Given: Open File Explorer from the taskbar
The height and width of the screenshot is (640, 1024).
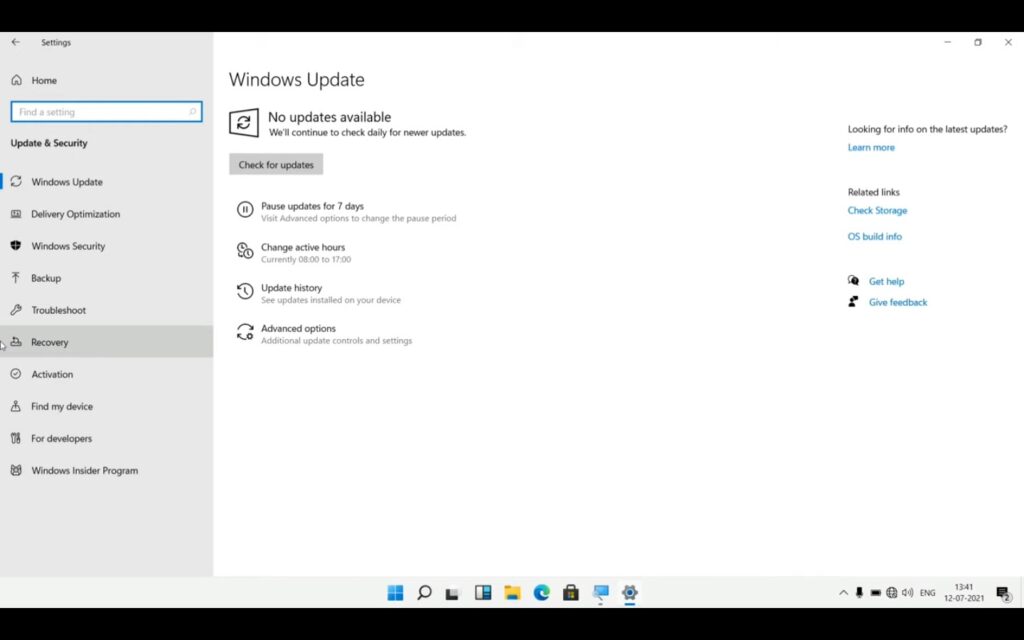Looking at the screenshot, I should pos(512,592).
